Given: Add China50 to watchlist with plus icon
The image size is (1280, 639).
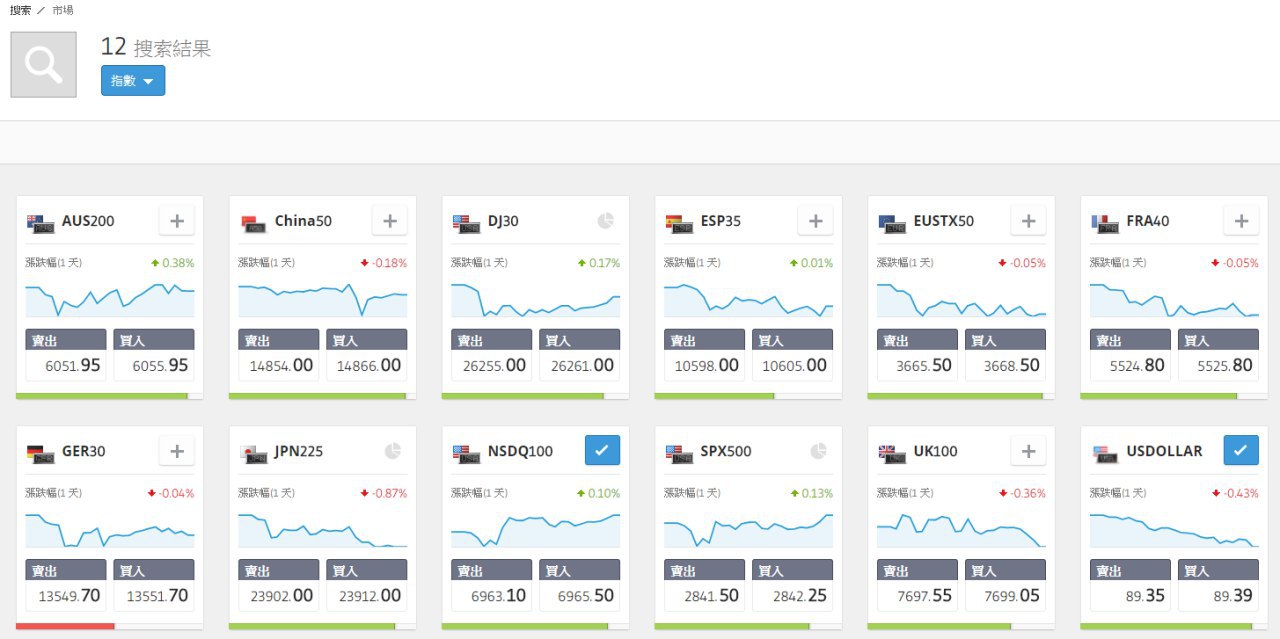Looking at the screenshot, I should click(390, 221).
